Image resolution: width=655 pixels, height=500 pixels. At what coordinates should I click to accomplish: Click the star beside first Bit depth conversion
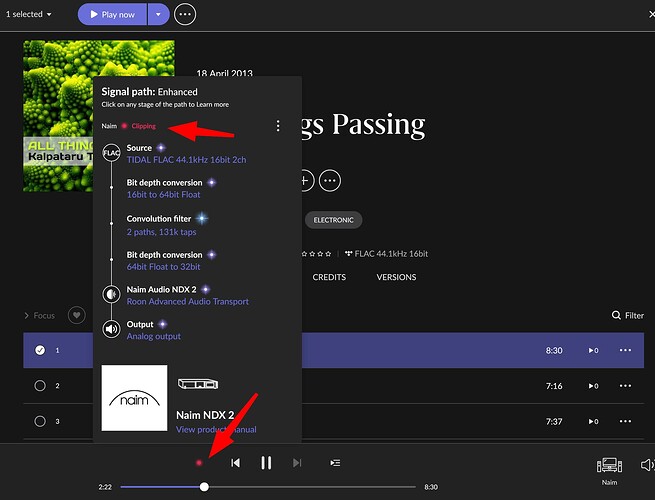click(x=212, y=182)
